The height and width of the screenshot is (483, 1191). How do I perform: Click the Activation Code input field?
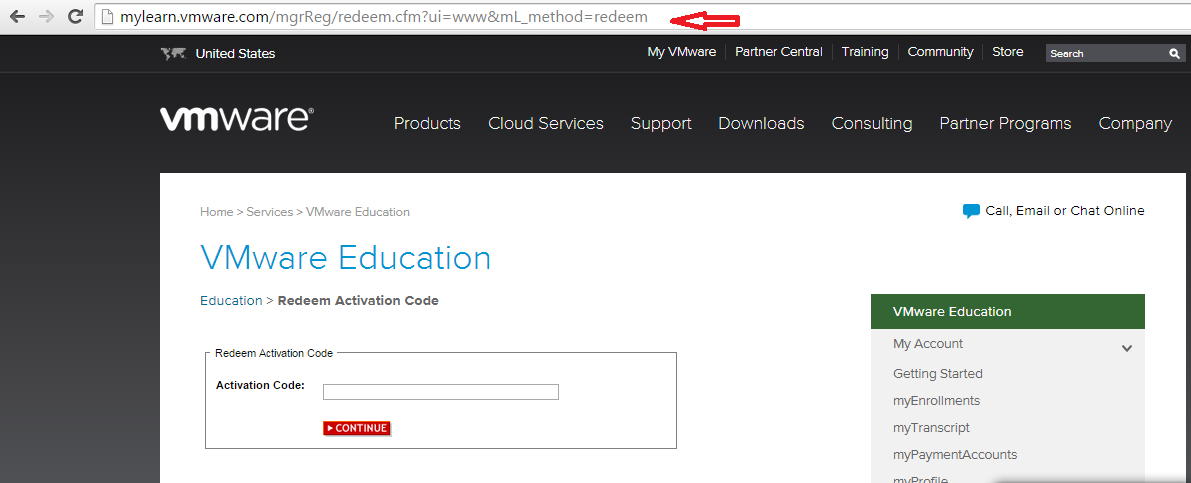pyautogui.click(x=441, y=392)
